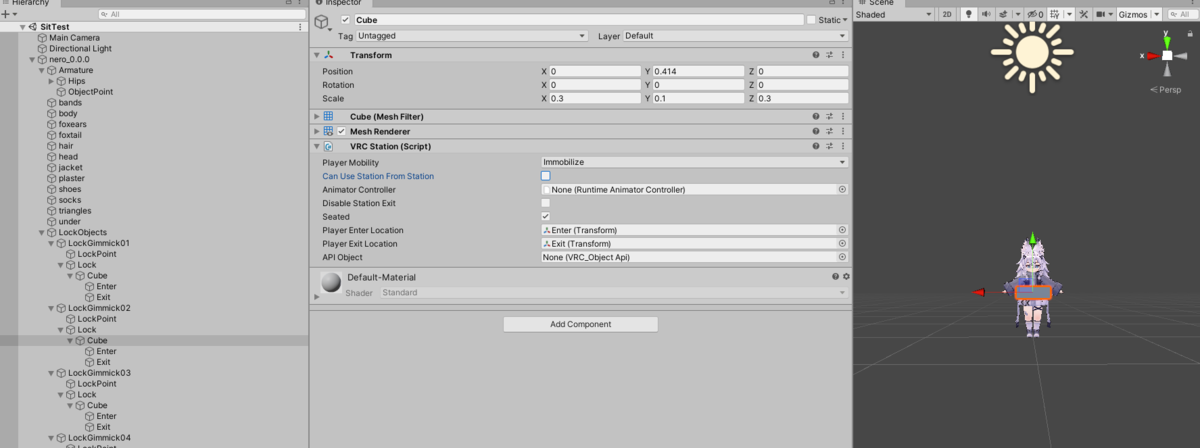Pick API Object selector circle
The height and width of the screenshot is (448, 1200).
pyautogui.click(x=842, y=257)
